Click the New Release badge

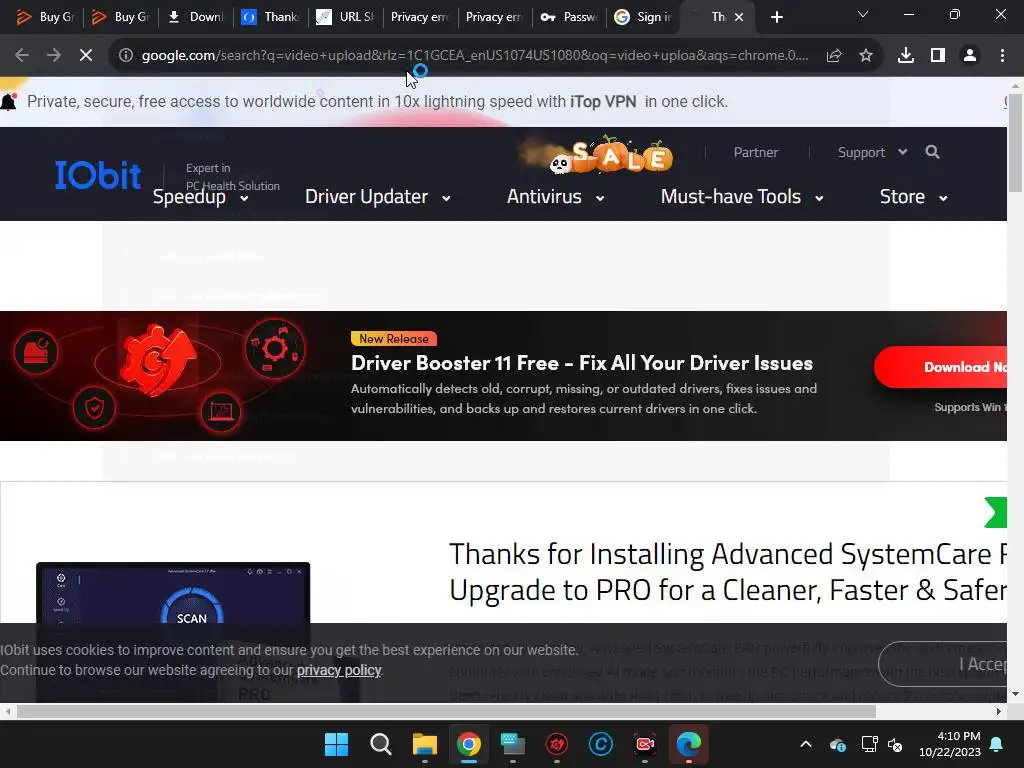pyautogui.click(x=394, y=338)
